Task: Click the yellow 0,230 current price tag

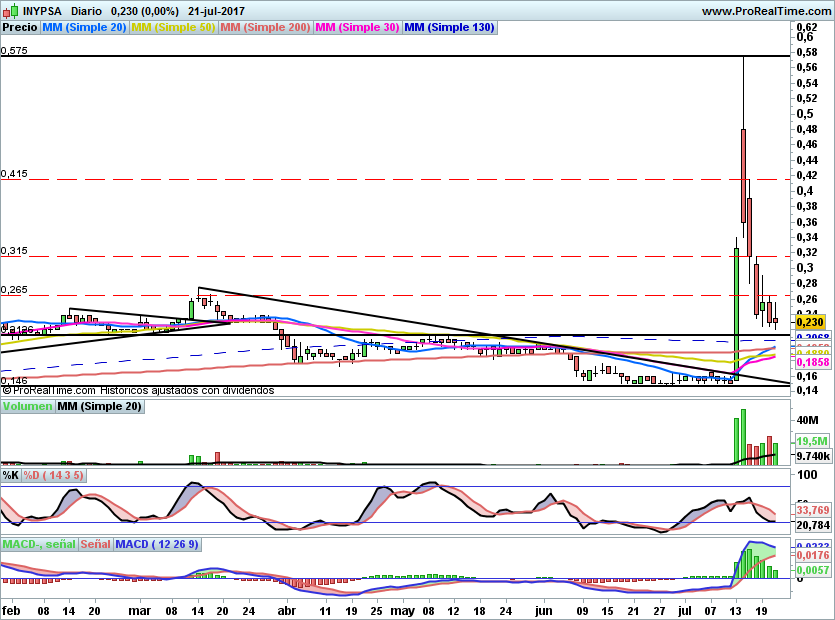Action: (811, 322)
